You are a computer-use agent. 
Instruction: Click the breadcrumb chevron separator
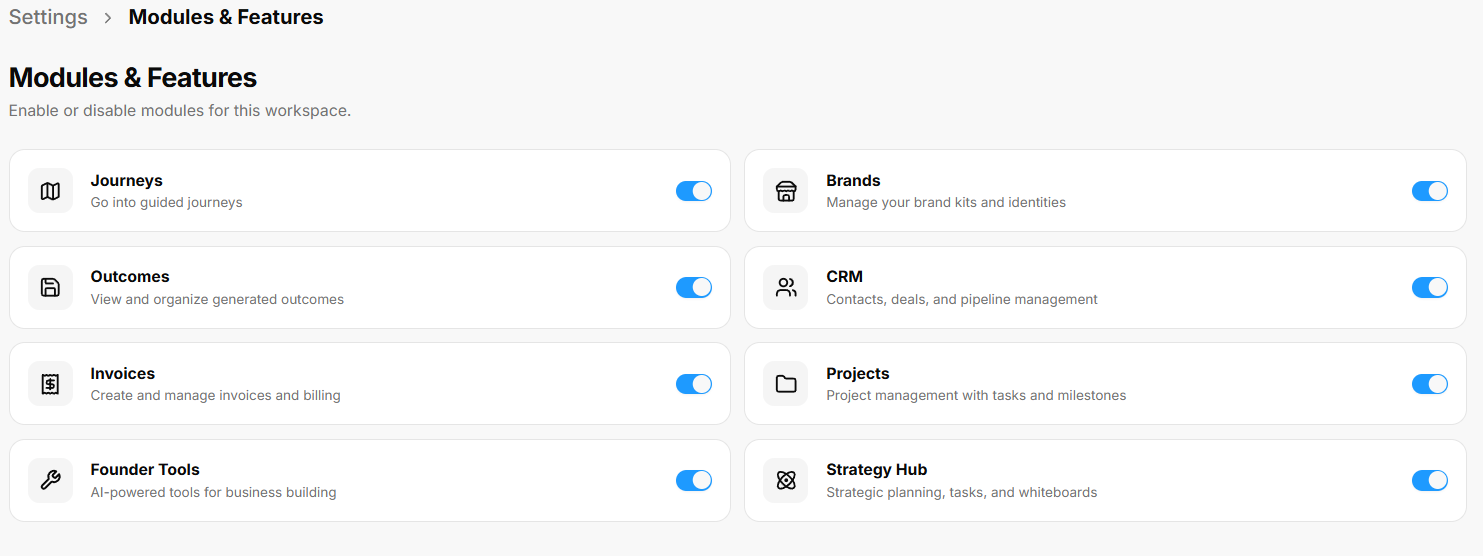pos(108,18)
